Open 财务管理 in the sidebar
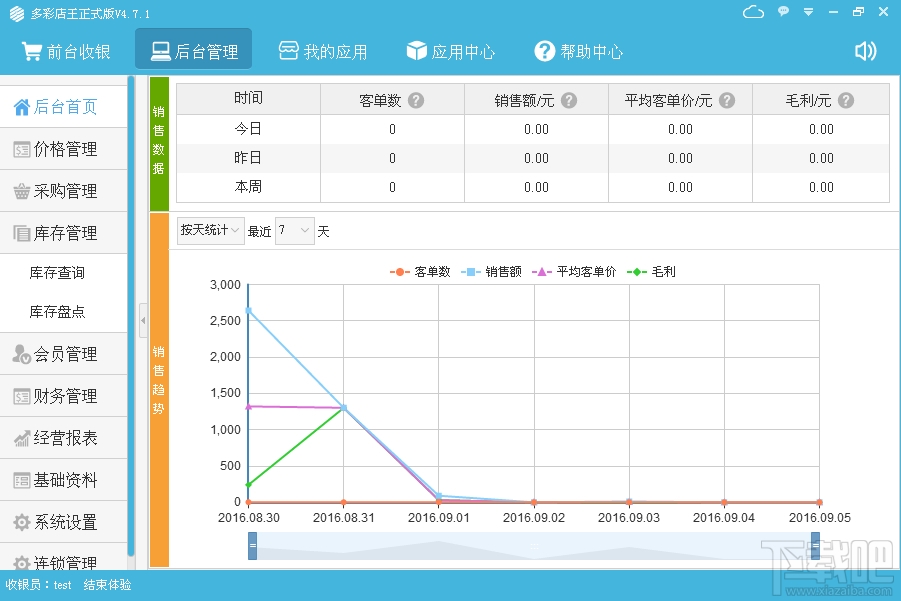Viewport: 901px width, 601px height. click(63, 396)
